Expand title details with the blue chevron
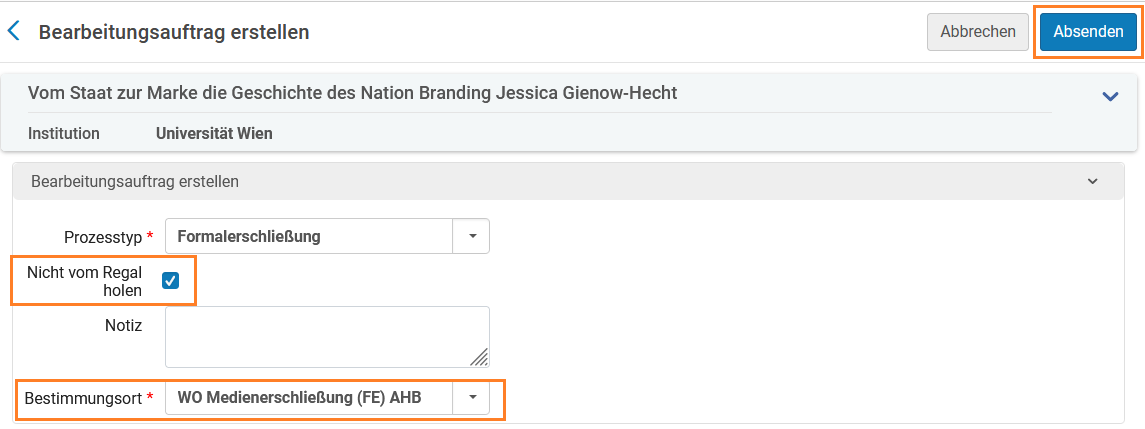Viewport: 1145px width, 429px height. 1110,96
